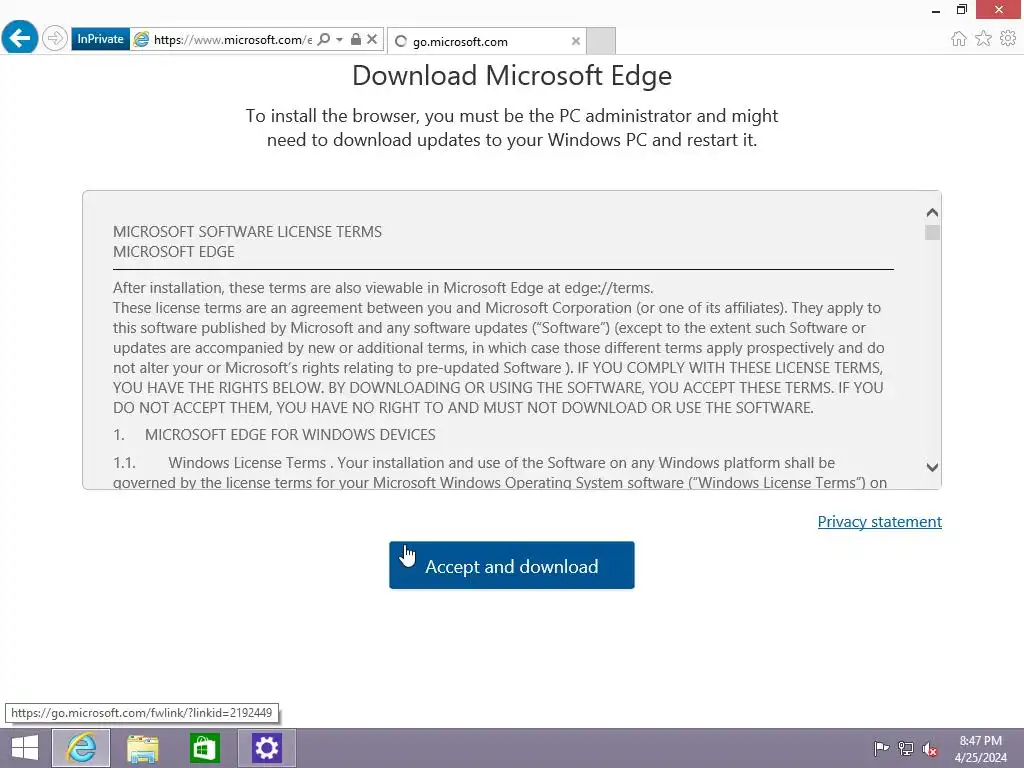
Task: Click the InPrivate indicator badge
Action: (x=100, y=39)
